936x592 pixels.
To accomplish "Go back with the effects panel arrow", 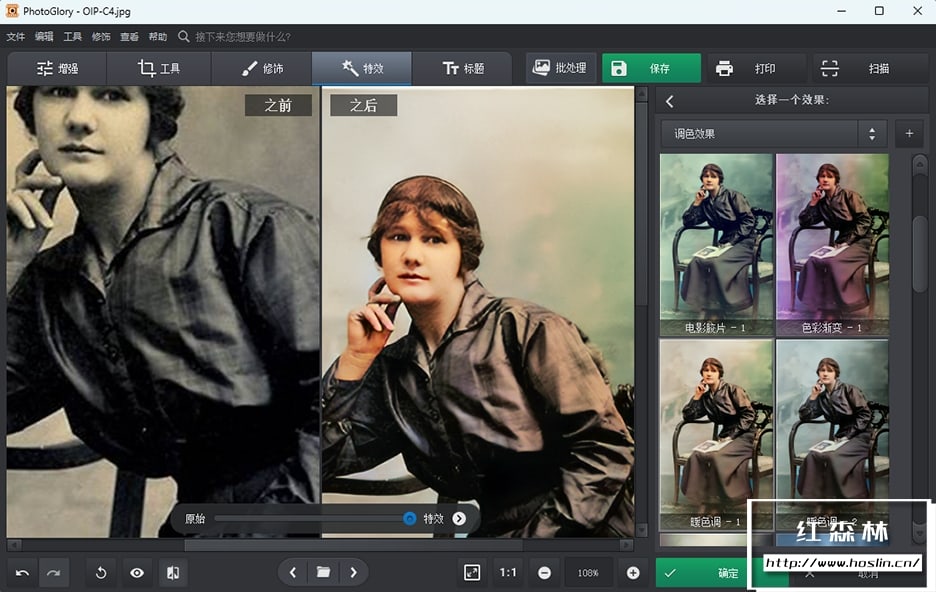I will click(x=670, y=101).
